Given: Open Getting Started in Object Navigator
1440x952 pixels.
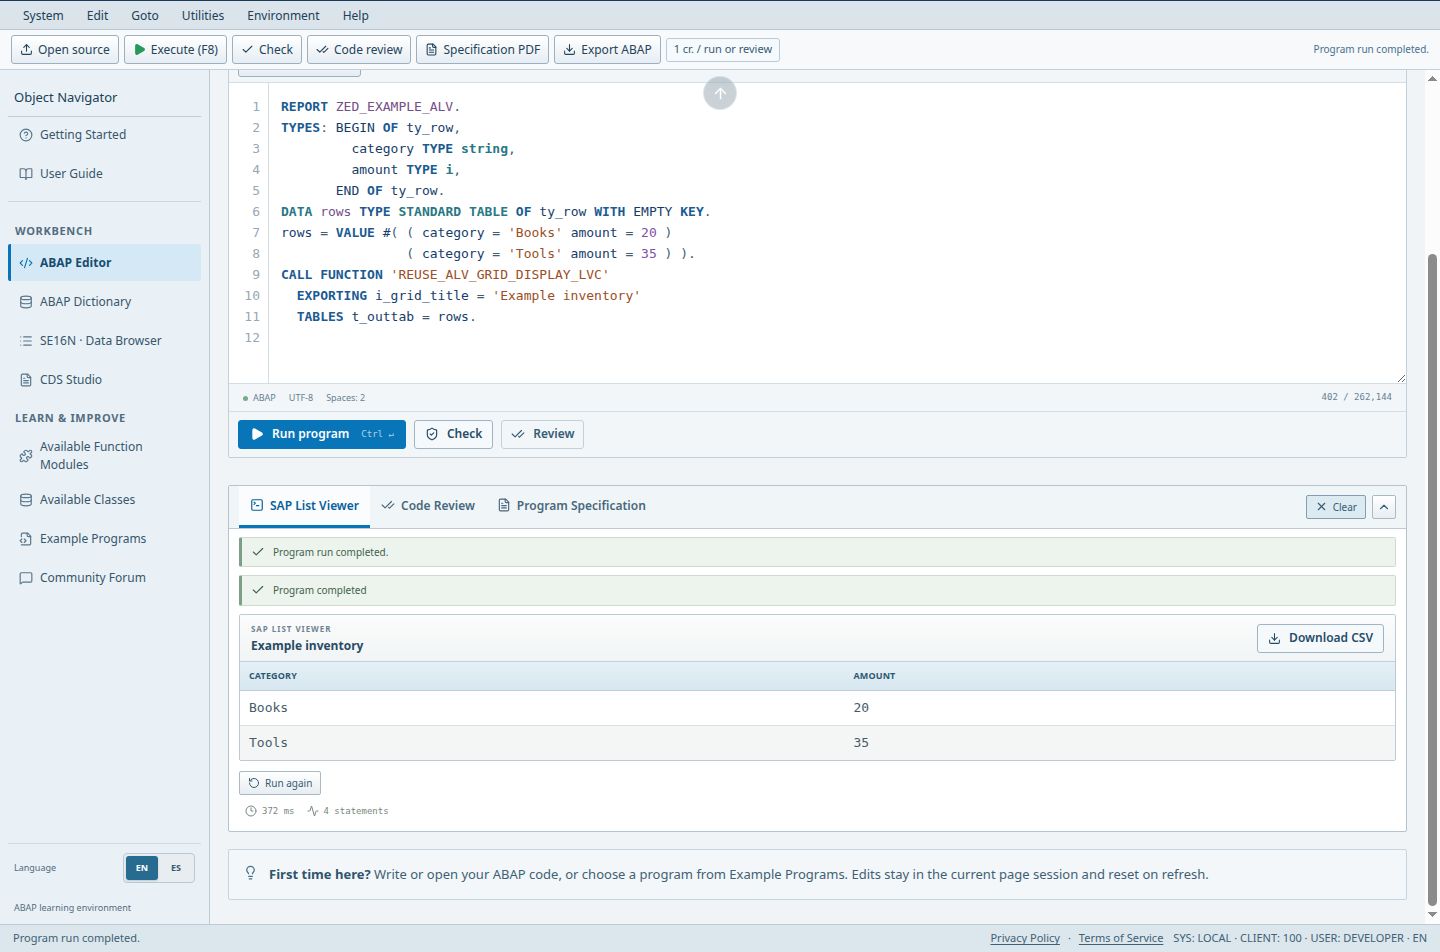Looking at the screenshot, I should (104, 135).
